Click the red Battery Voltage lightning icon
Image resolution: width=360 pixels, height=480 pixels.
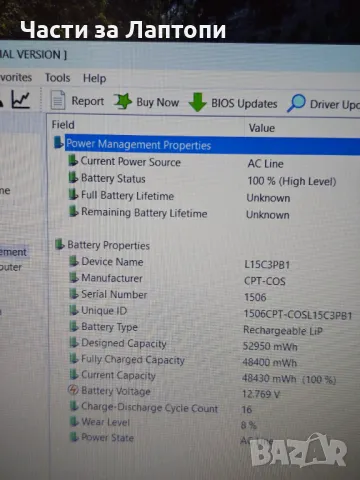click(x=73, y=390)
